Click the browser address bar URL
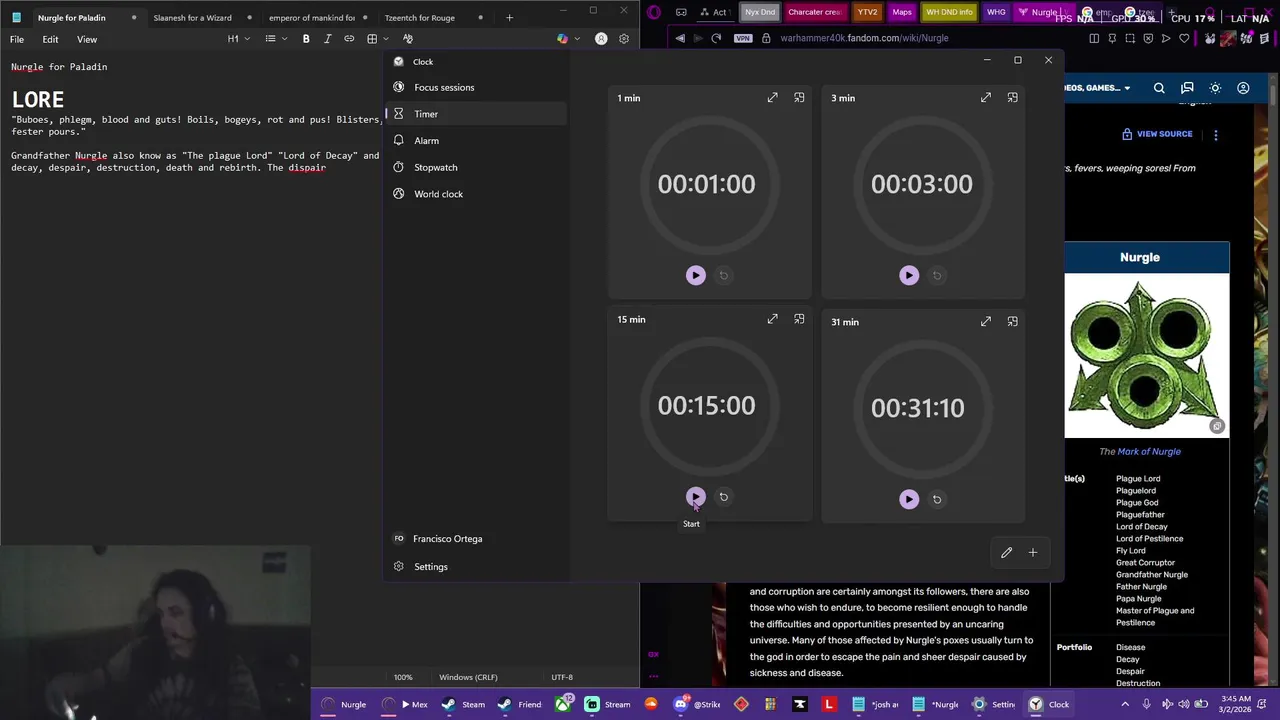The image size is (1280, 720). point(864,38)
